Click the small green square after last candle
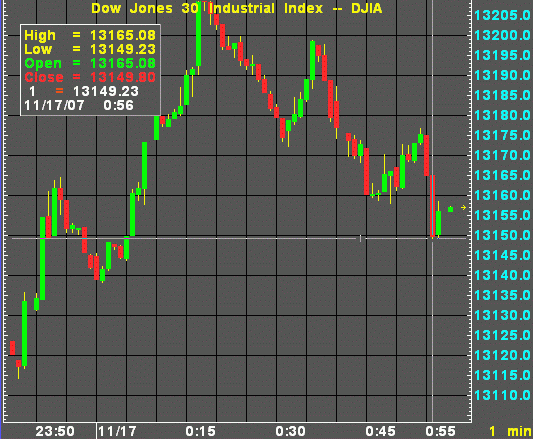Screen dimensions: 533x439 (451, 209)
